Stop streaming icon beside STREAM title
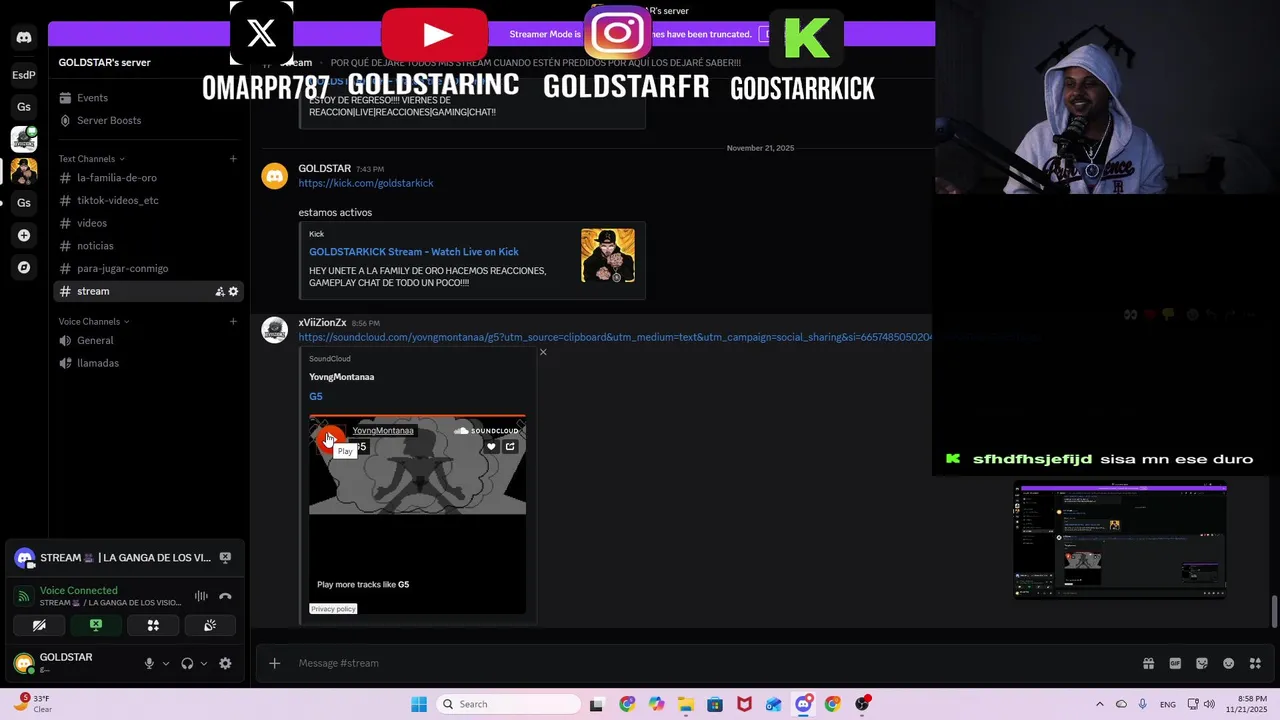The width and height of the screenshot is (1280, 720). point(225,558)
